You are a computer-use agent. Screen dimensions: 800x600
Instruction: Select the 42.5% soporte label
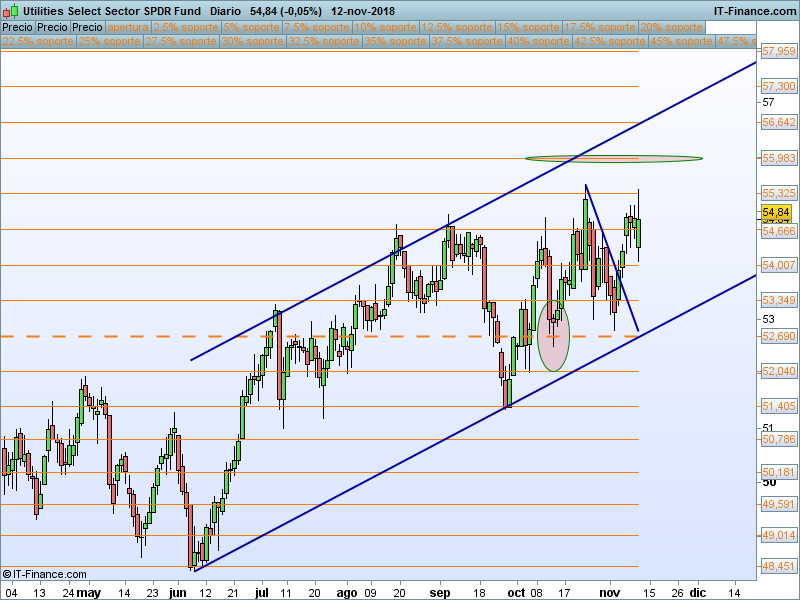[610, 41]
